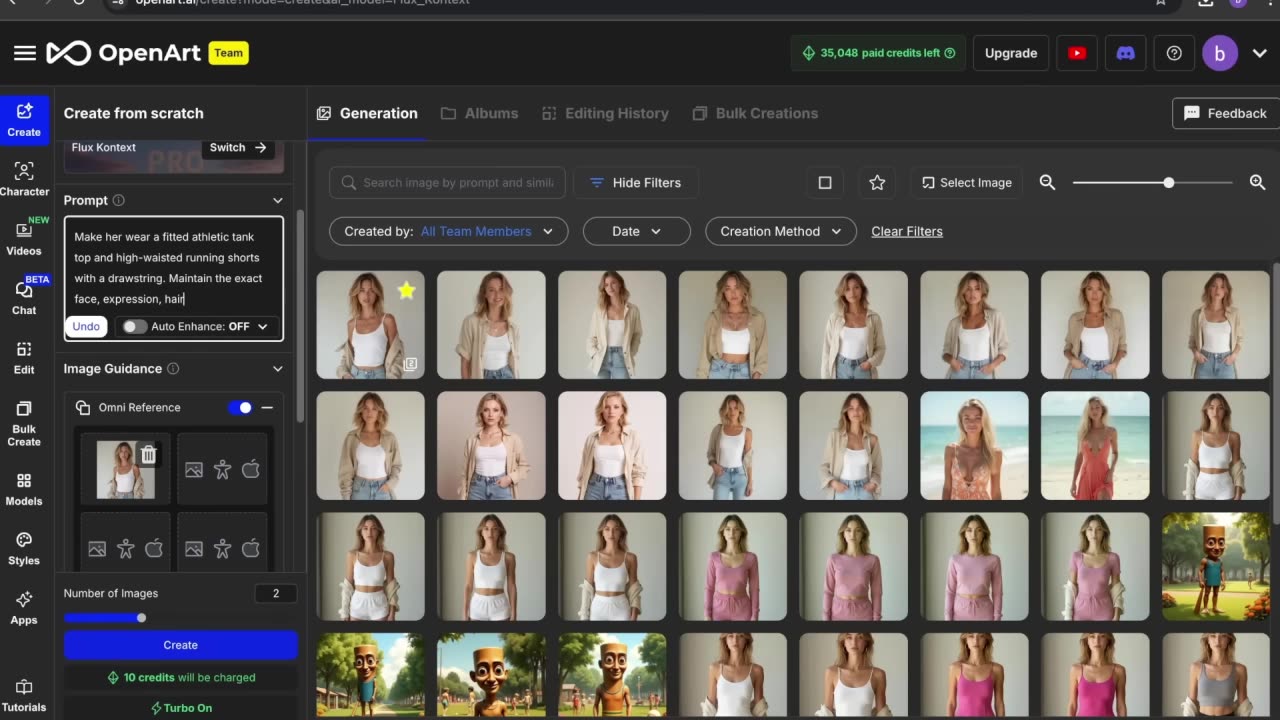Viewport: 1280px width, 720px height.
Task: Select Create in the left sidebar
Action: coord(24,120)
